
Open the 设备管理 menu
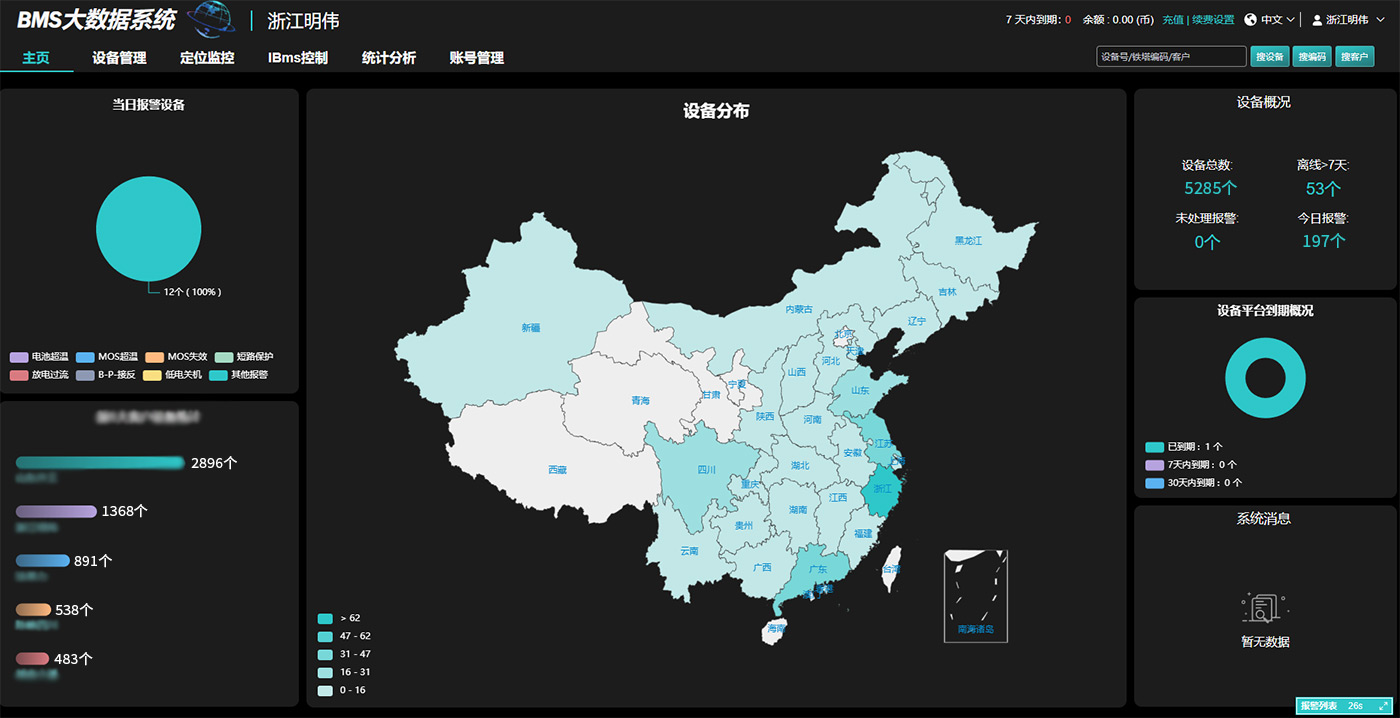119,58
